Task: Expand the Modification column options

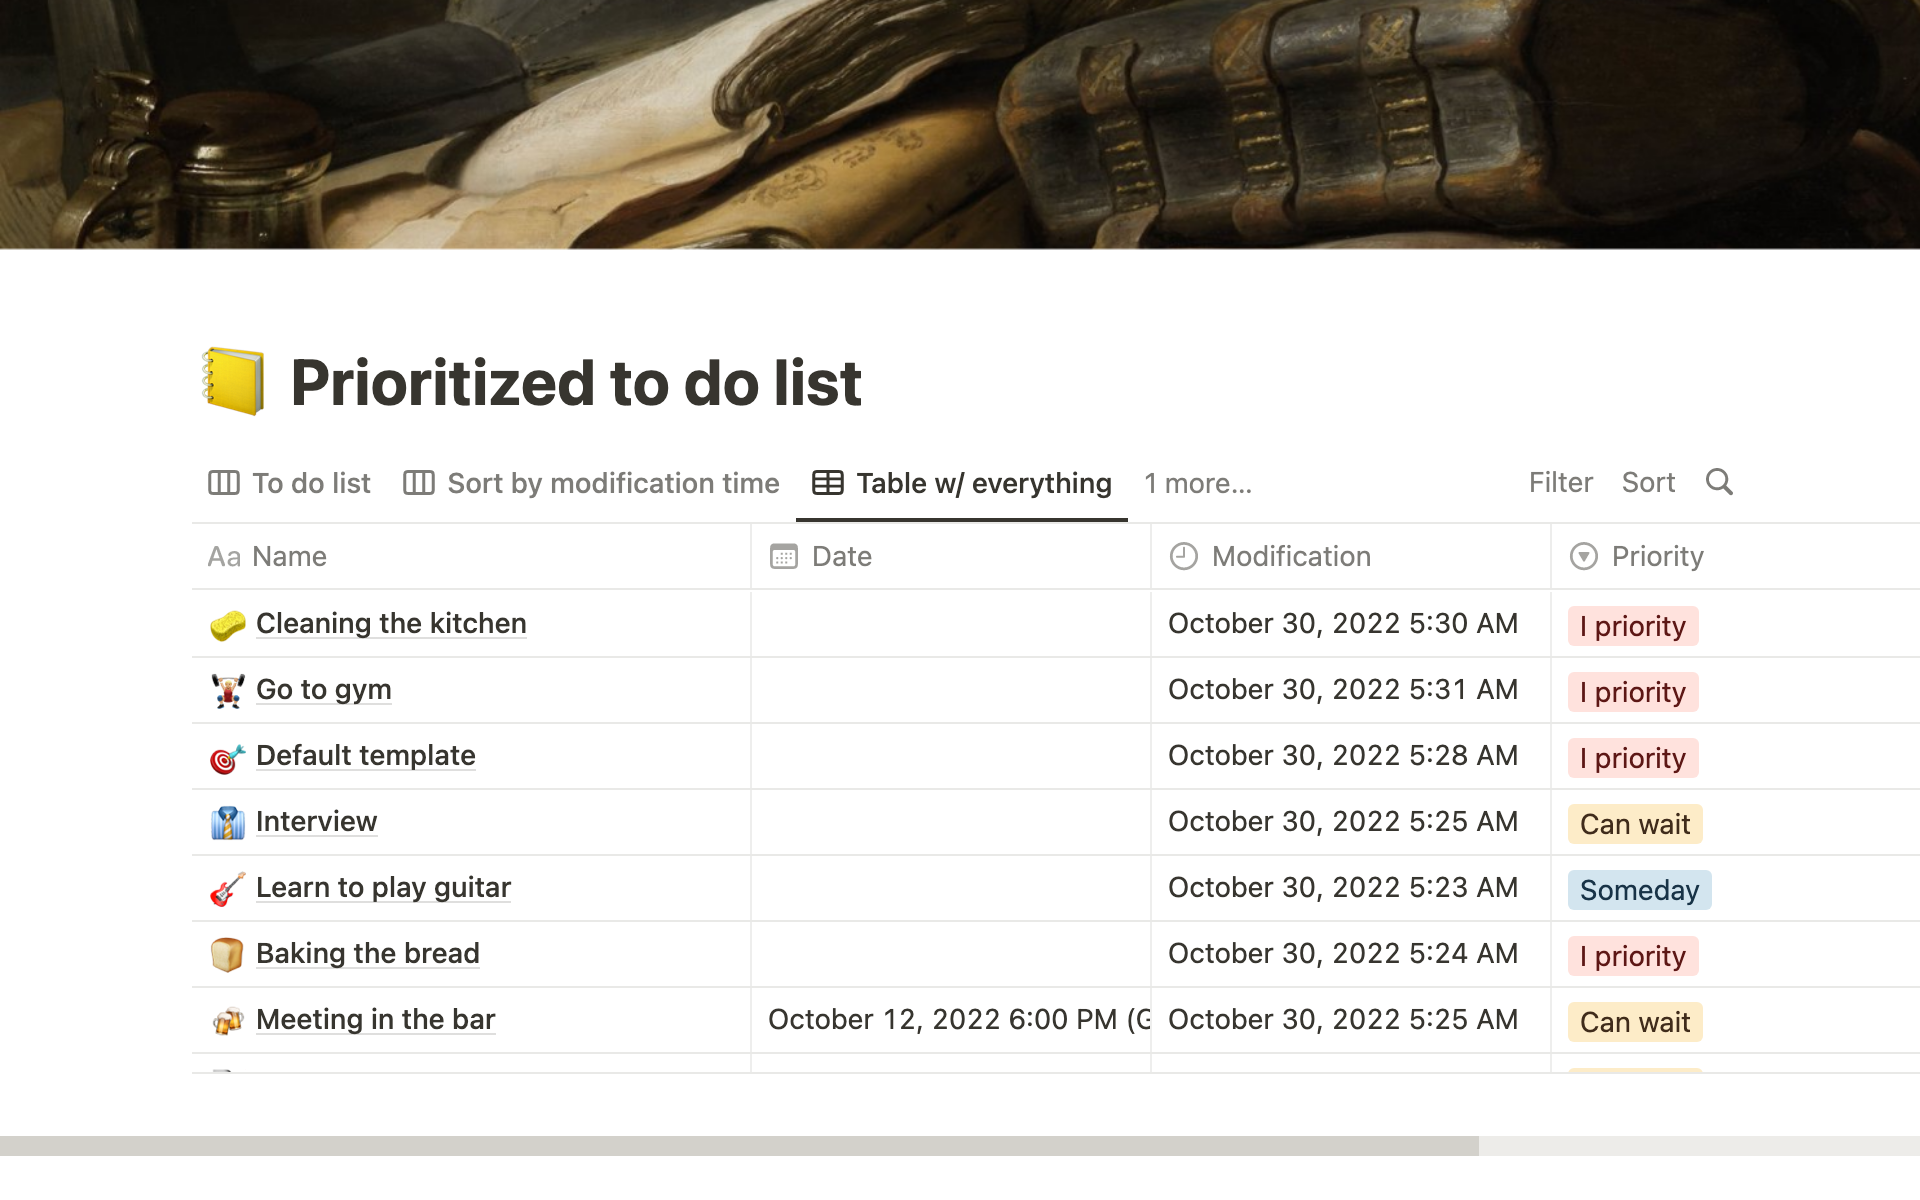Action: coord(1288,554)
